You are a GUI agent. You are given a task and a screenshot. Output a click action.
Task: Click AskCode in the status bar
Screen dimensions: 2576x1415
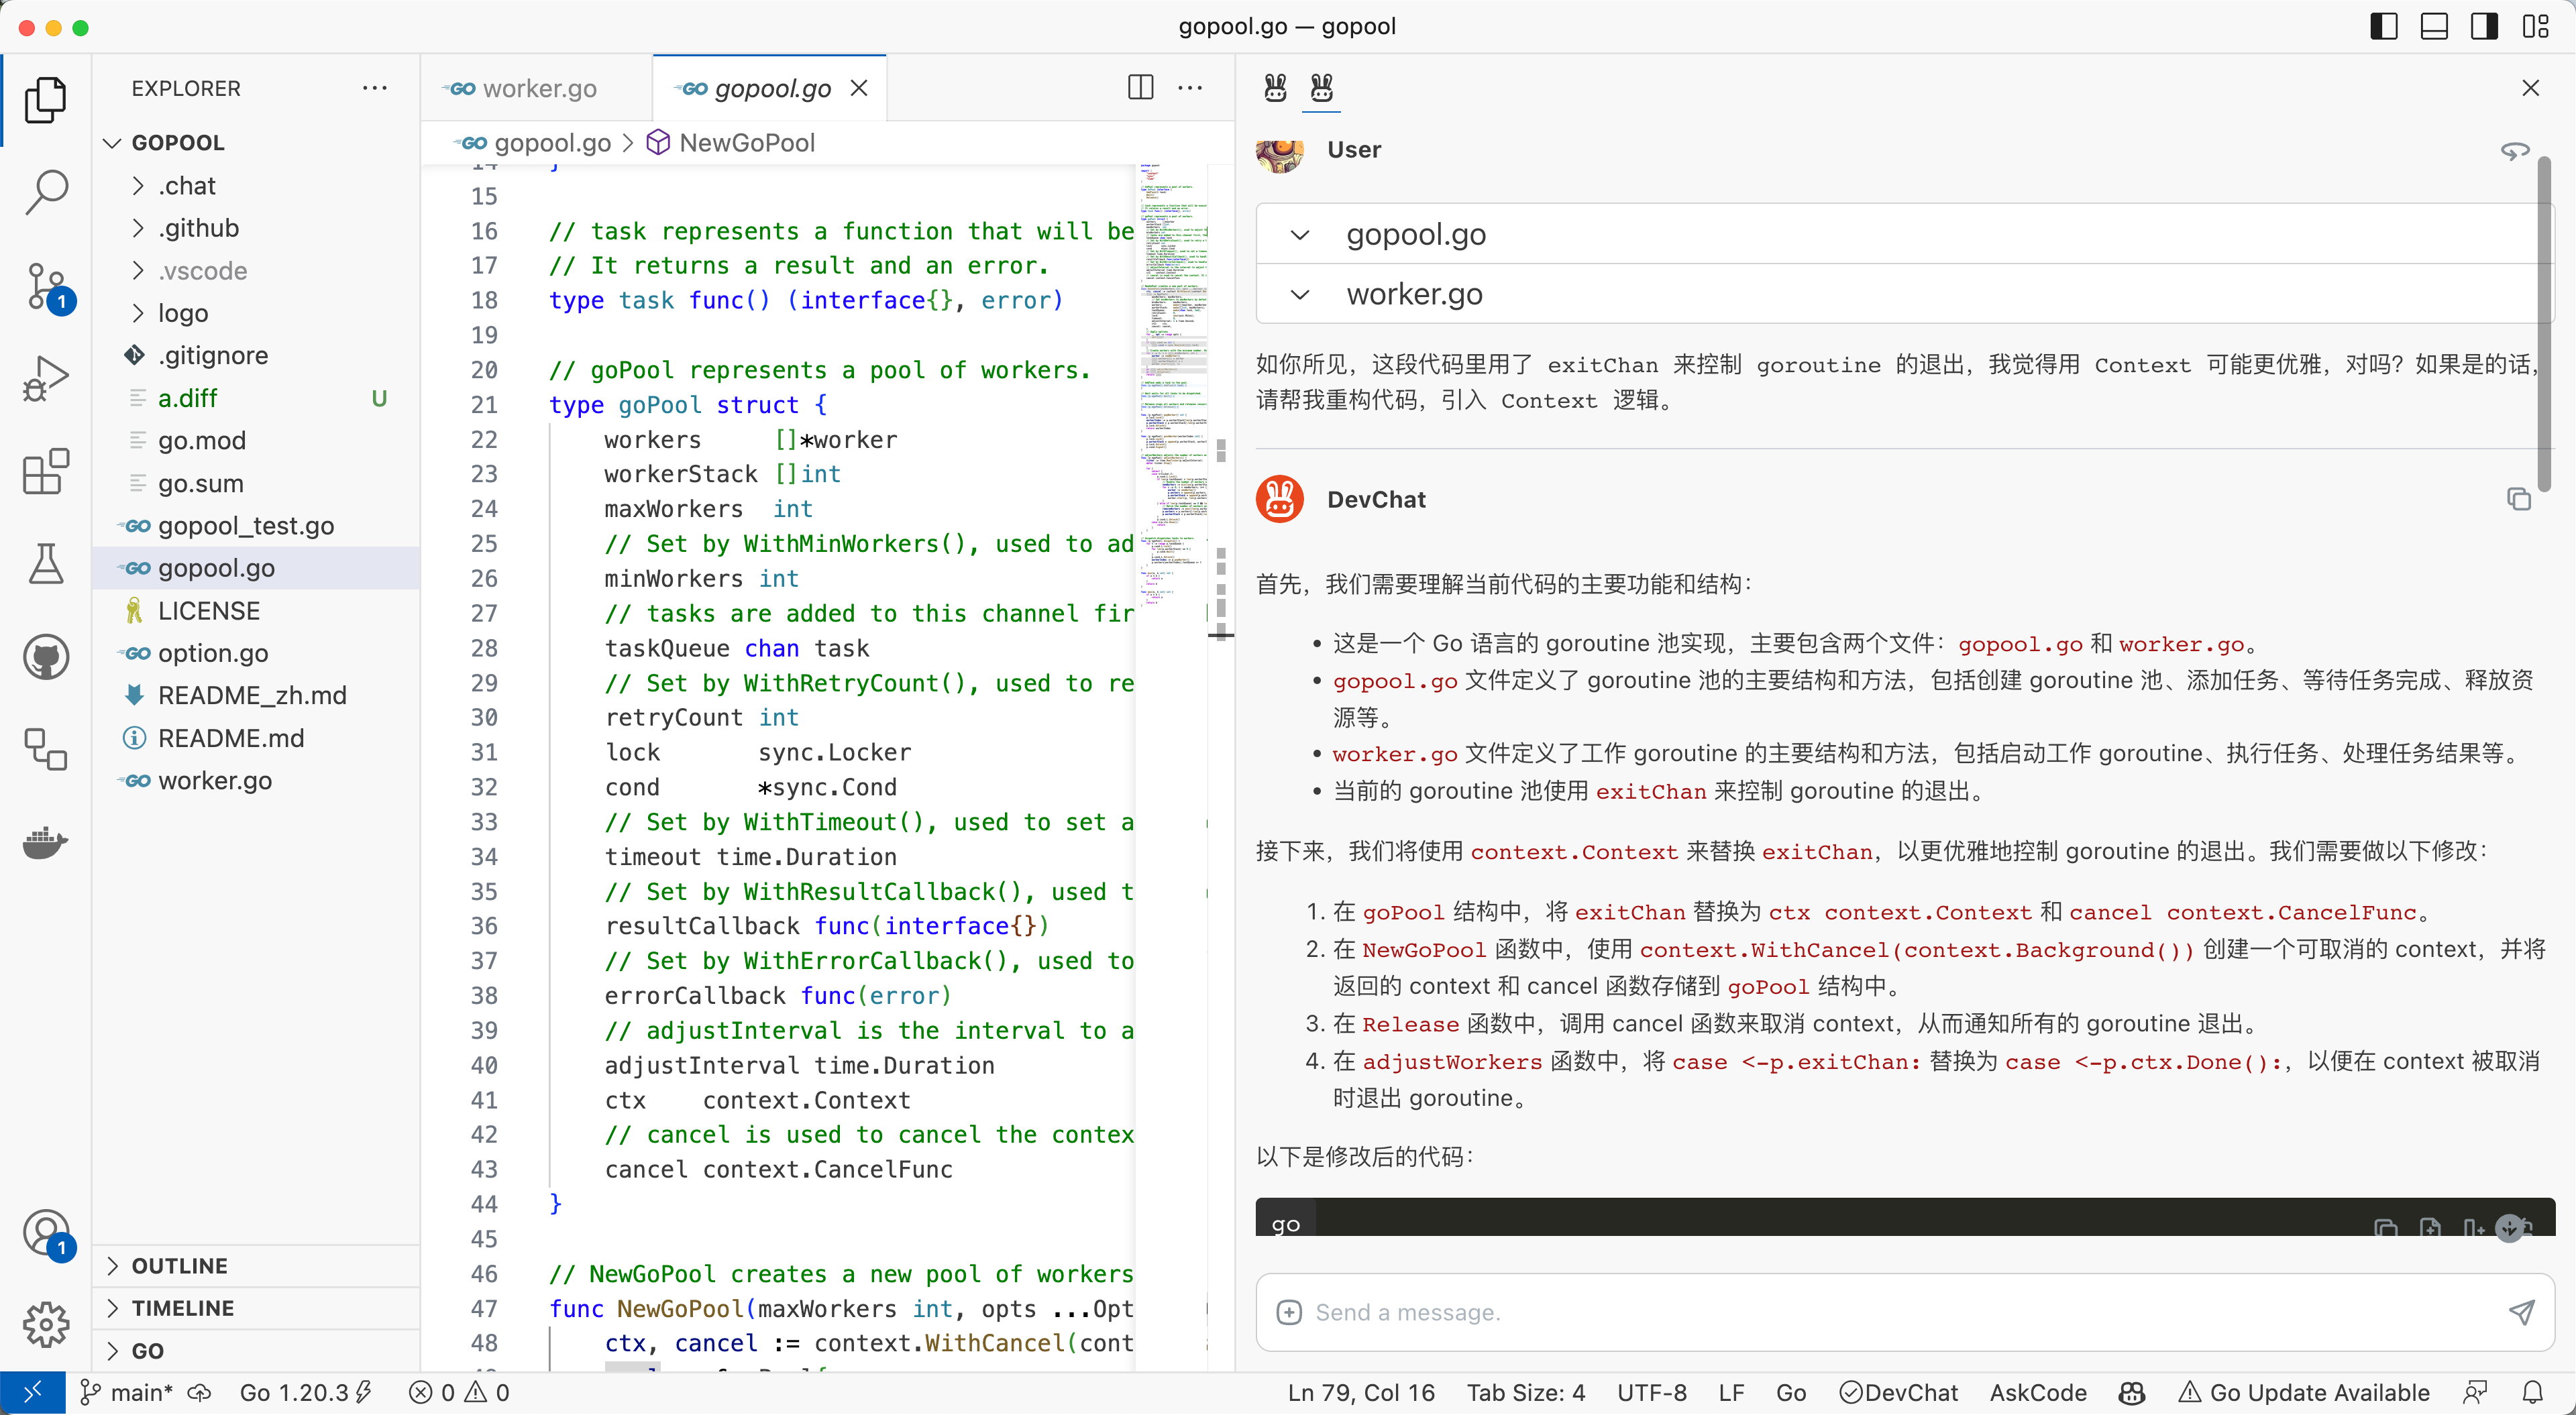[x=2037, y=1392]
